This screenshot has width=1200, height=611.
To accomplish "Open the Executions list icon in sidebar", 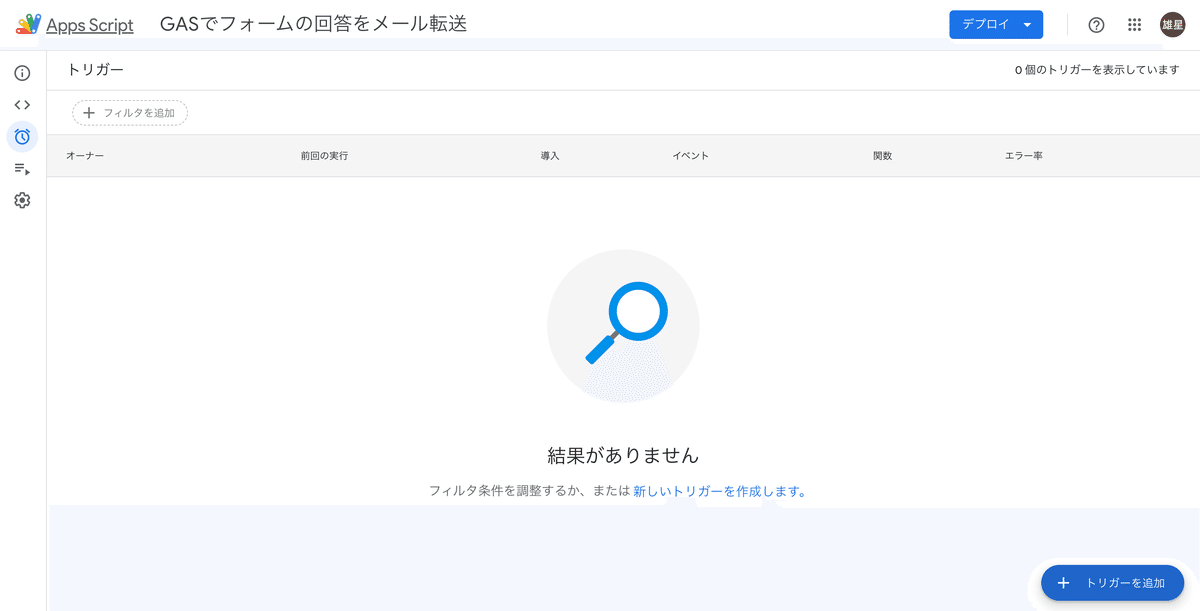I will coord(22,169).
